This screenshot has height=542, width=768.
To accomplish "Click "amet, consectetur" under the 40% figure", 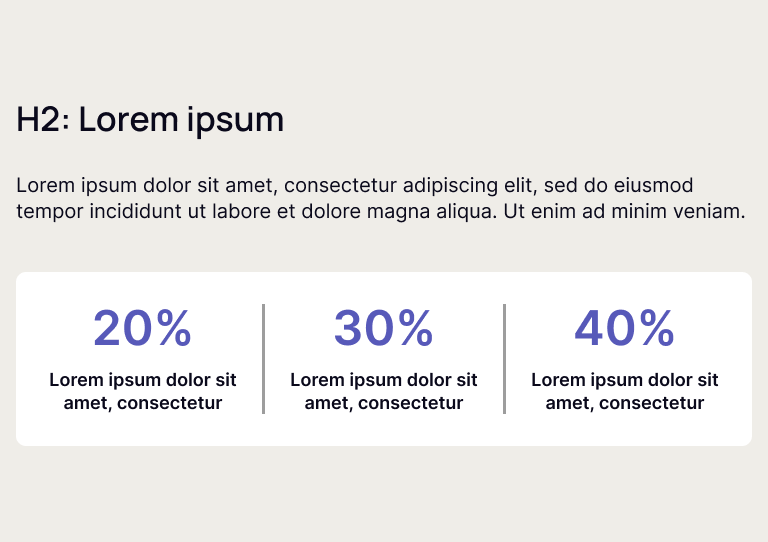I will (625, 404).
